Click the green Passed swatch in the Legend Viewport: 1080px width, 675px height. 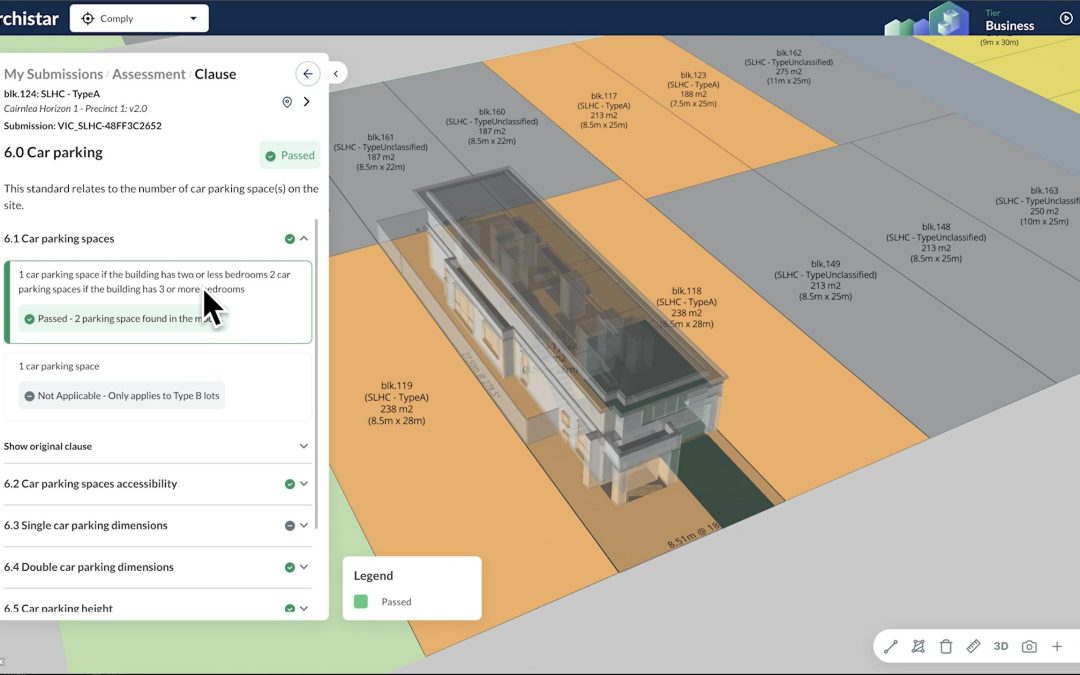pos(361,601)
